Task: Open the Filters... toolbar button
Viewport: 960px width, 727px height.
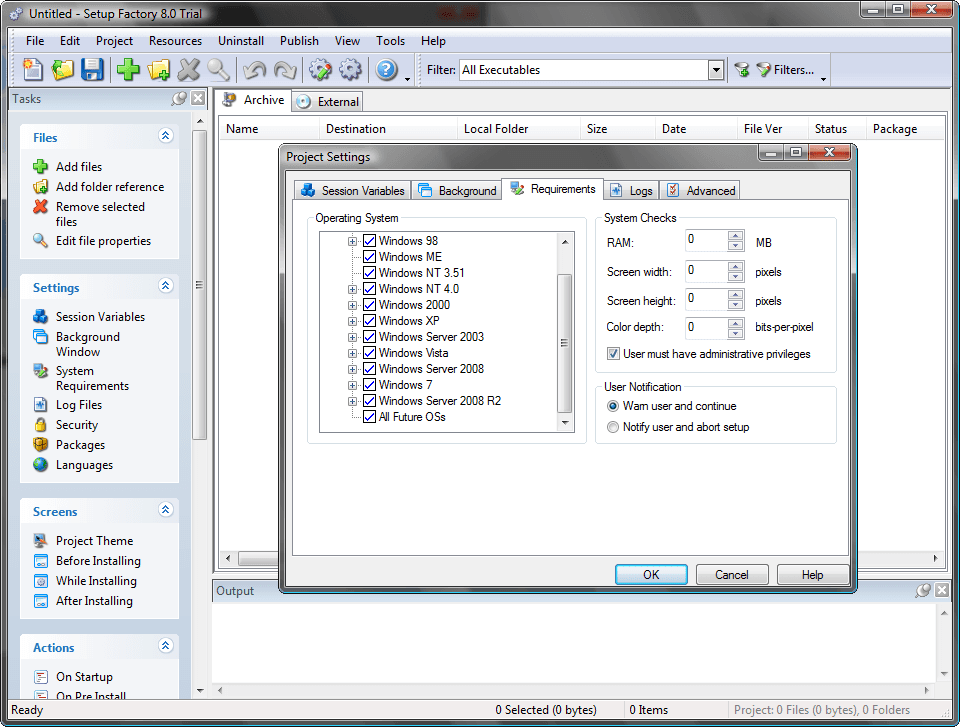Action: click(x=786, y=70)
